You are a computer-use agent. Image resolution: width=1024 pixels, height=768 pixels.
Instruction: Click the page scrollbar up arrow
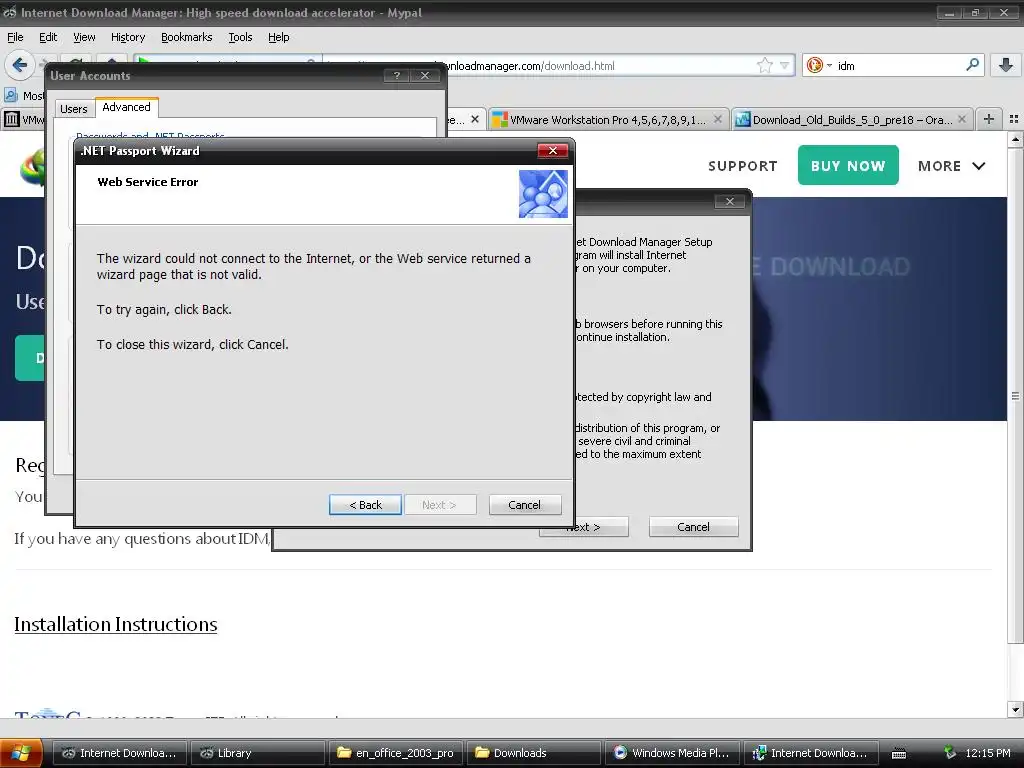1015,139
